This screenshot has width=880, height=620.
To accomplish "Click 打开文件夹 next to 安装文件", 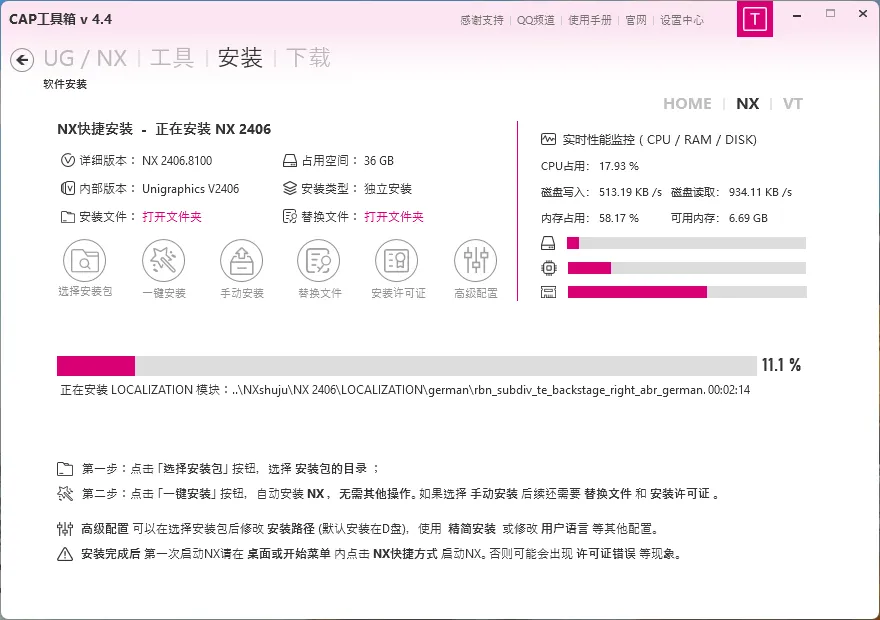I will 172,217.
